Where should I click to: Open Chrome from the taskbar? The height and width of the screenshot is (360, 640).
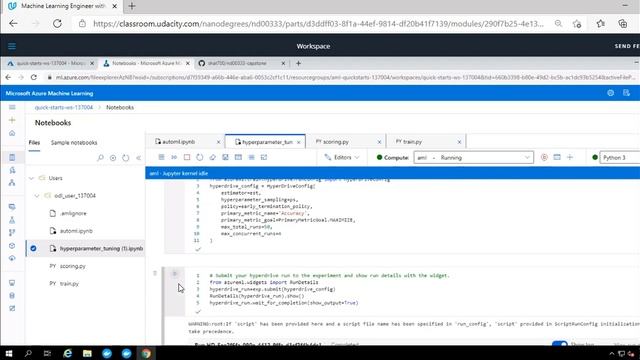[x=146, y=353]
